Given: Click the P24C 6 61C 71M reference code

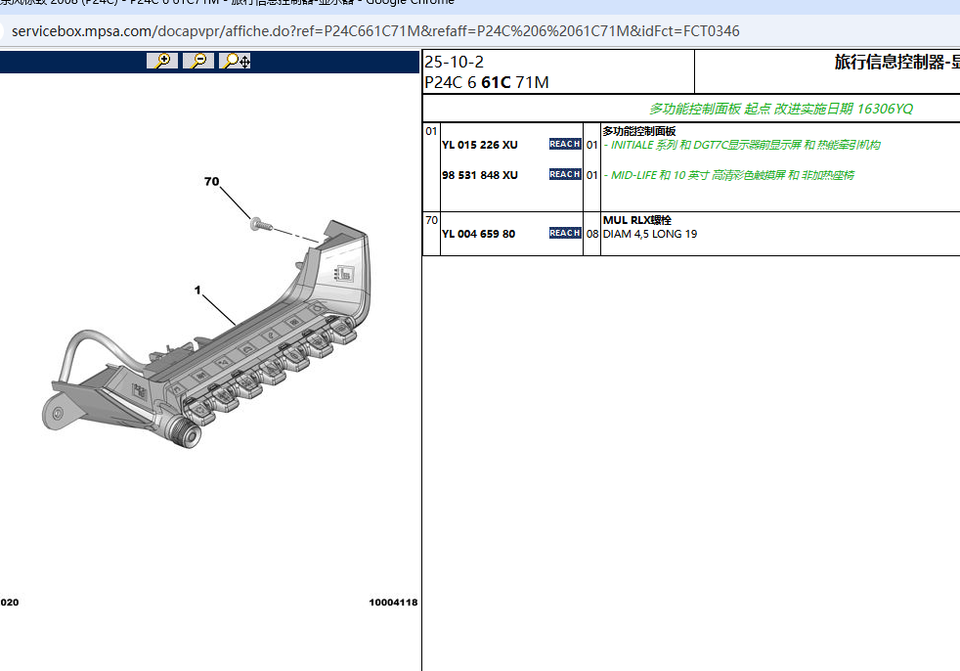Looking at the screenshot, I should tap(486, 82).
